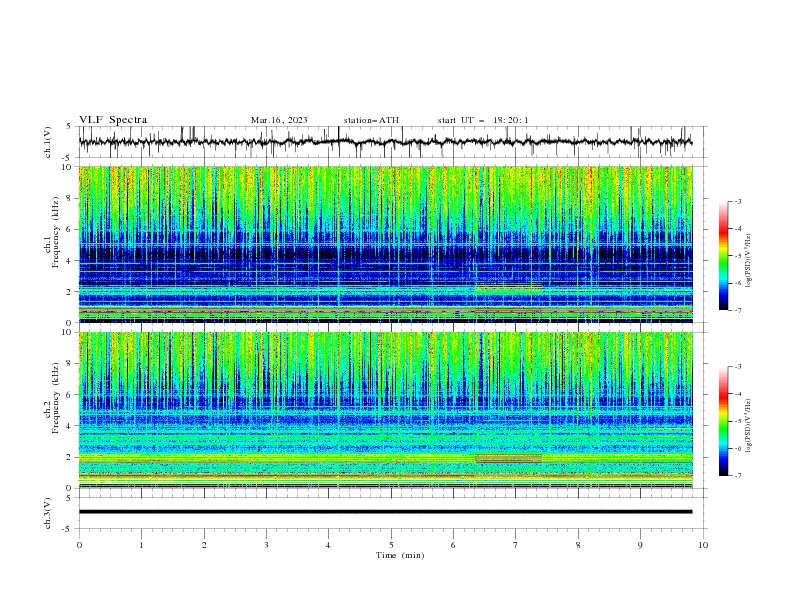
Task: Click the log(PSD) label beside ch.1 colorbar
Action: 748,261
